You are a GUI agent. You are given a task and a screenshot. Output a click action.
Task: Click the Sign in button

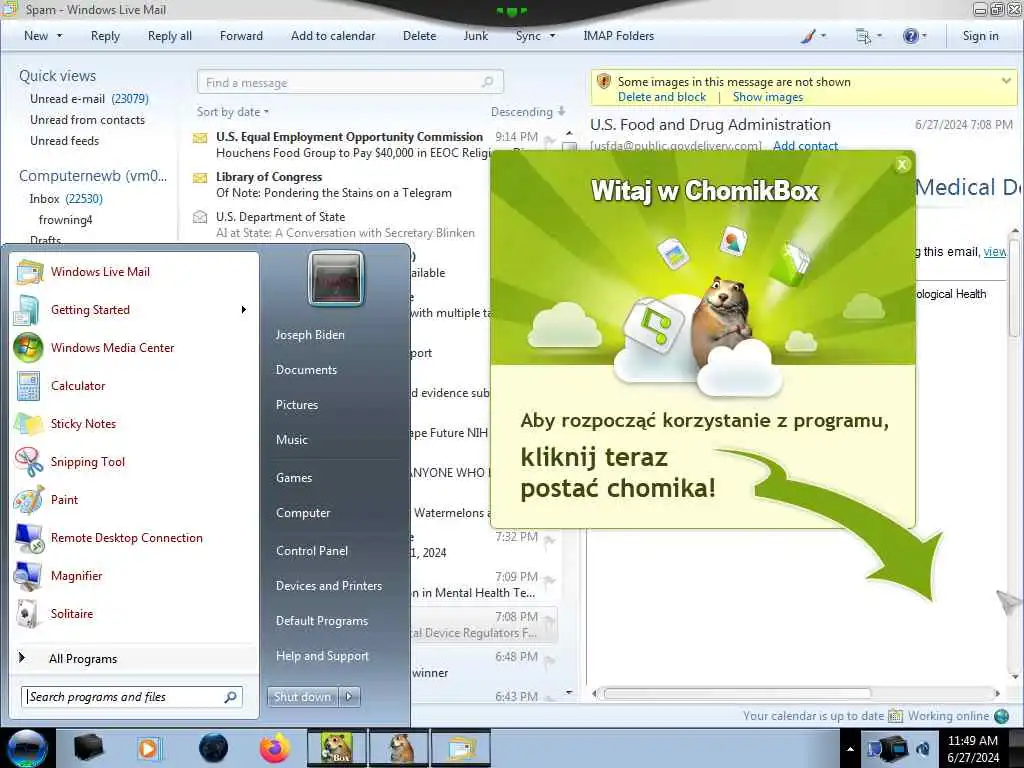980,36
